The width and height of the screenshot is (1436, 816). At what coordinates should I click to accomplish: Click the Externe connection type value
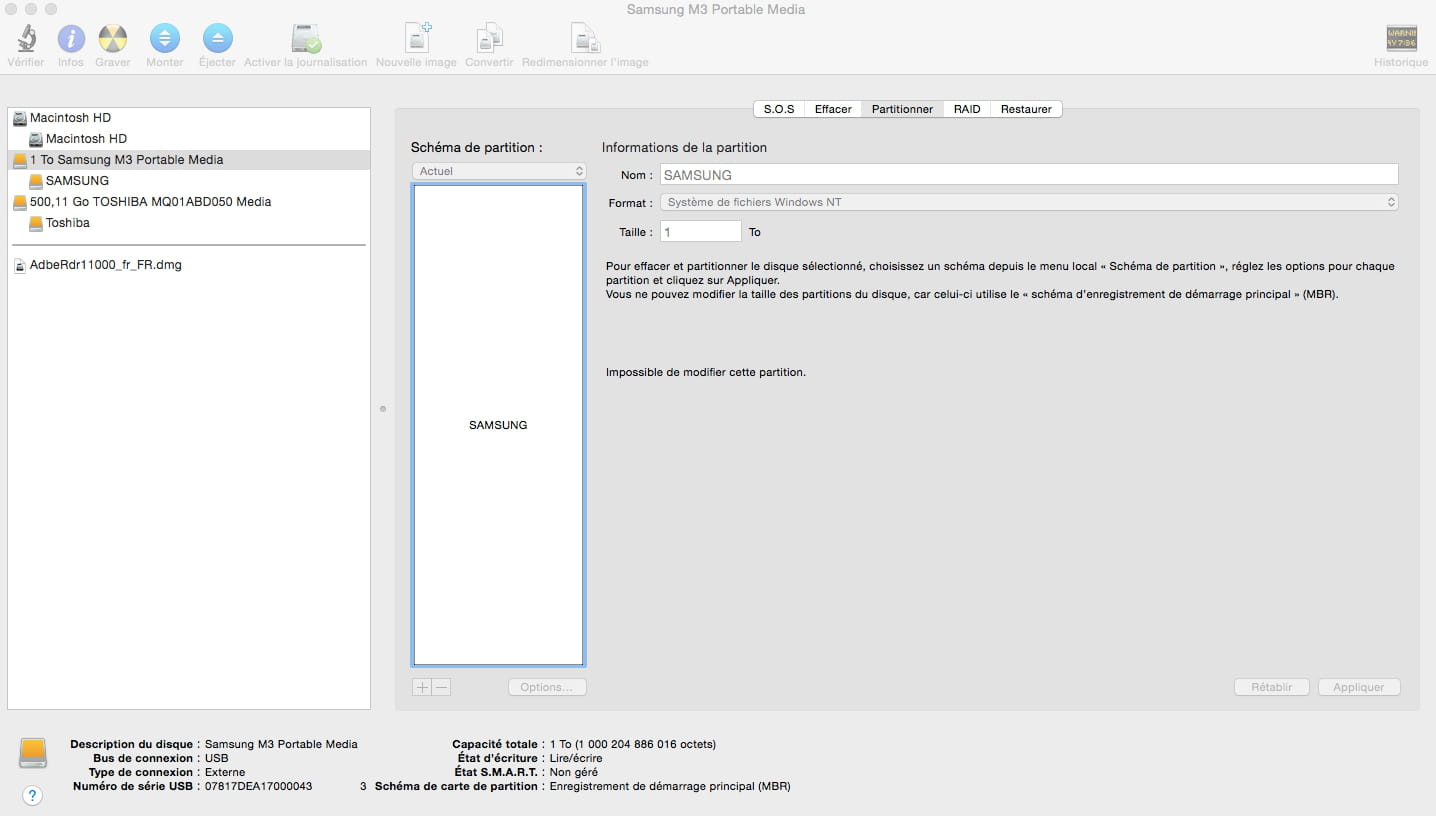click(225, 772)
